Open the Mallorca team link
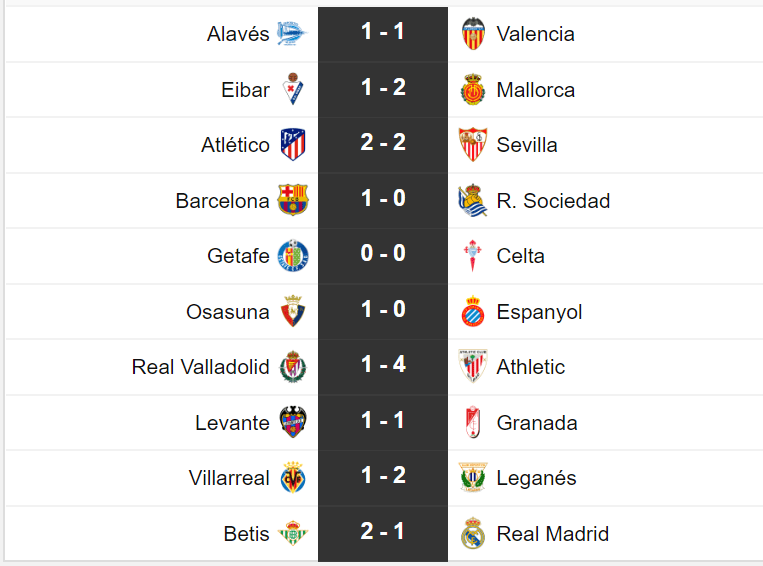The width and height of the screenshot is (763, 566). click(535, 90)
